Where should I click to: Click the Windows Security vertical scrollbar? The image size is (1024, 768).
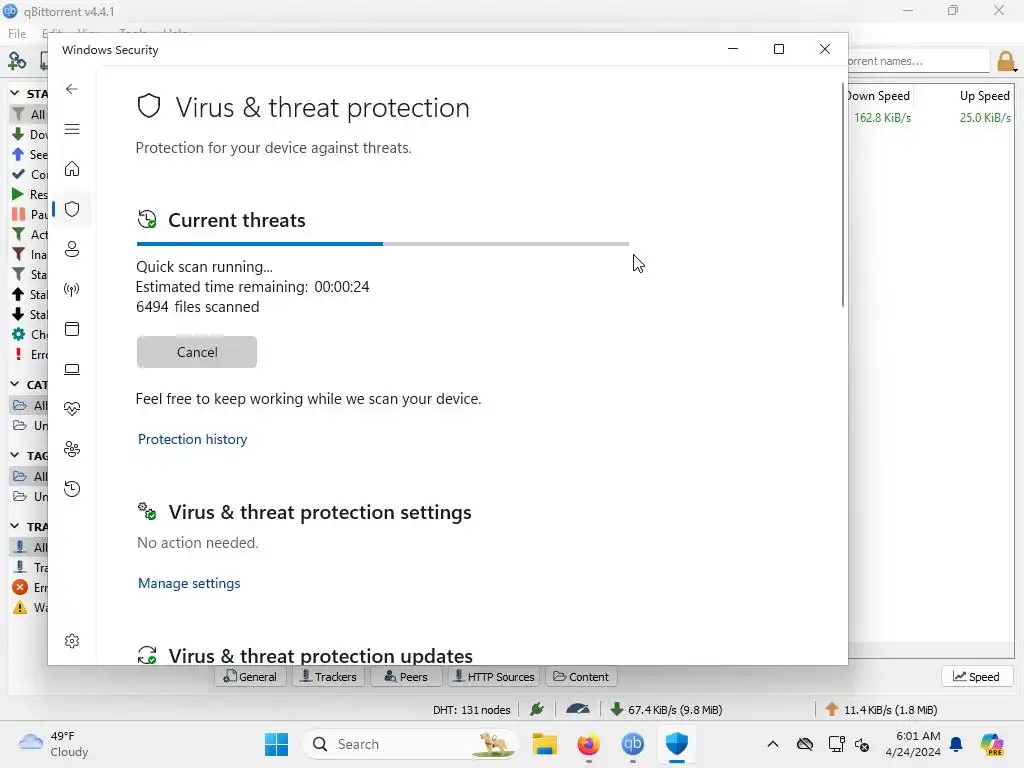point(842,196)
